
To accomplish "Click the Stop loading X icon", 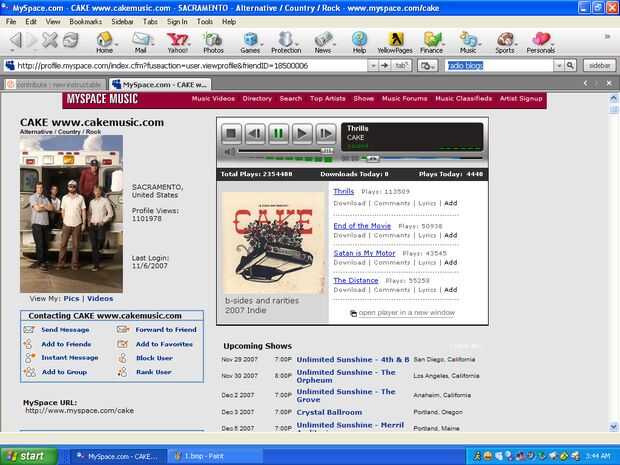I will coord(50,40).
